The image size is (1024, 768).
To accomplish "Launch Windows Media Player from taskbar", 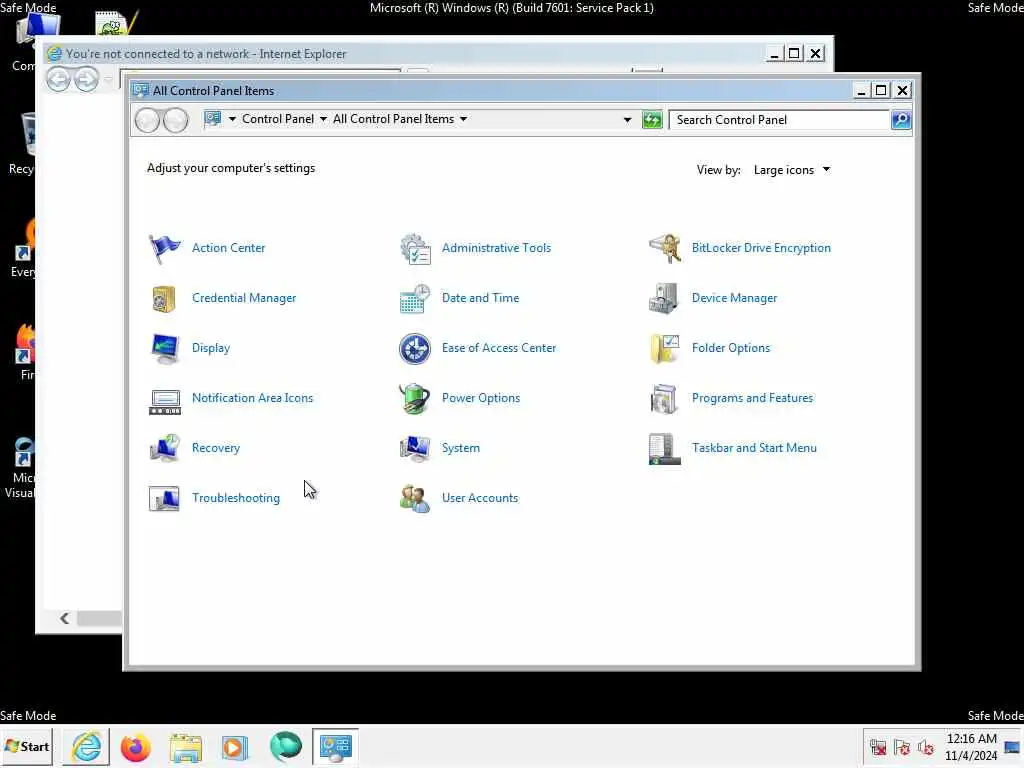I will point(235,747).
